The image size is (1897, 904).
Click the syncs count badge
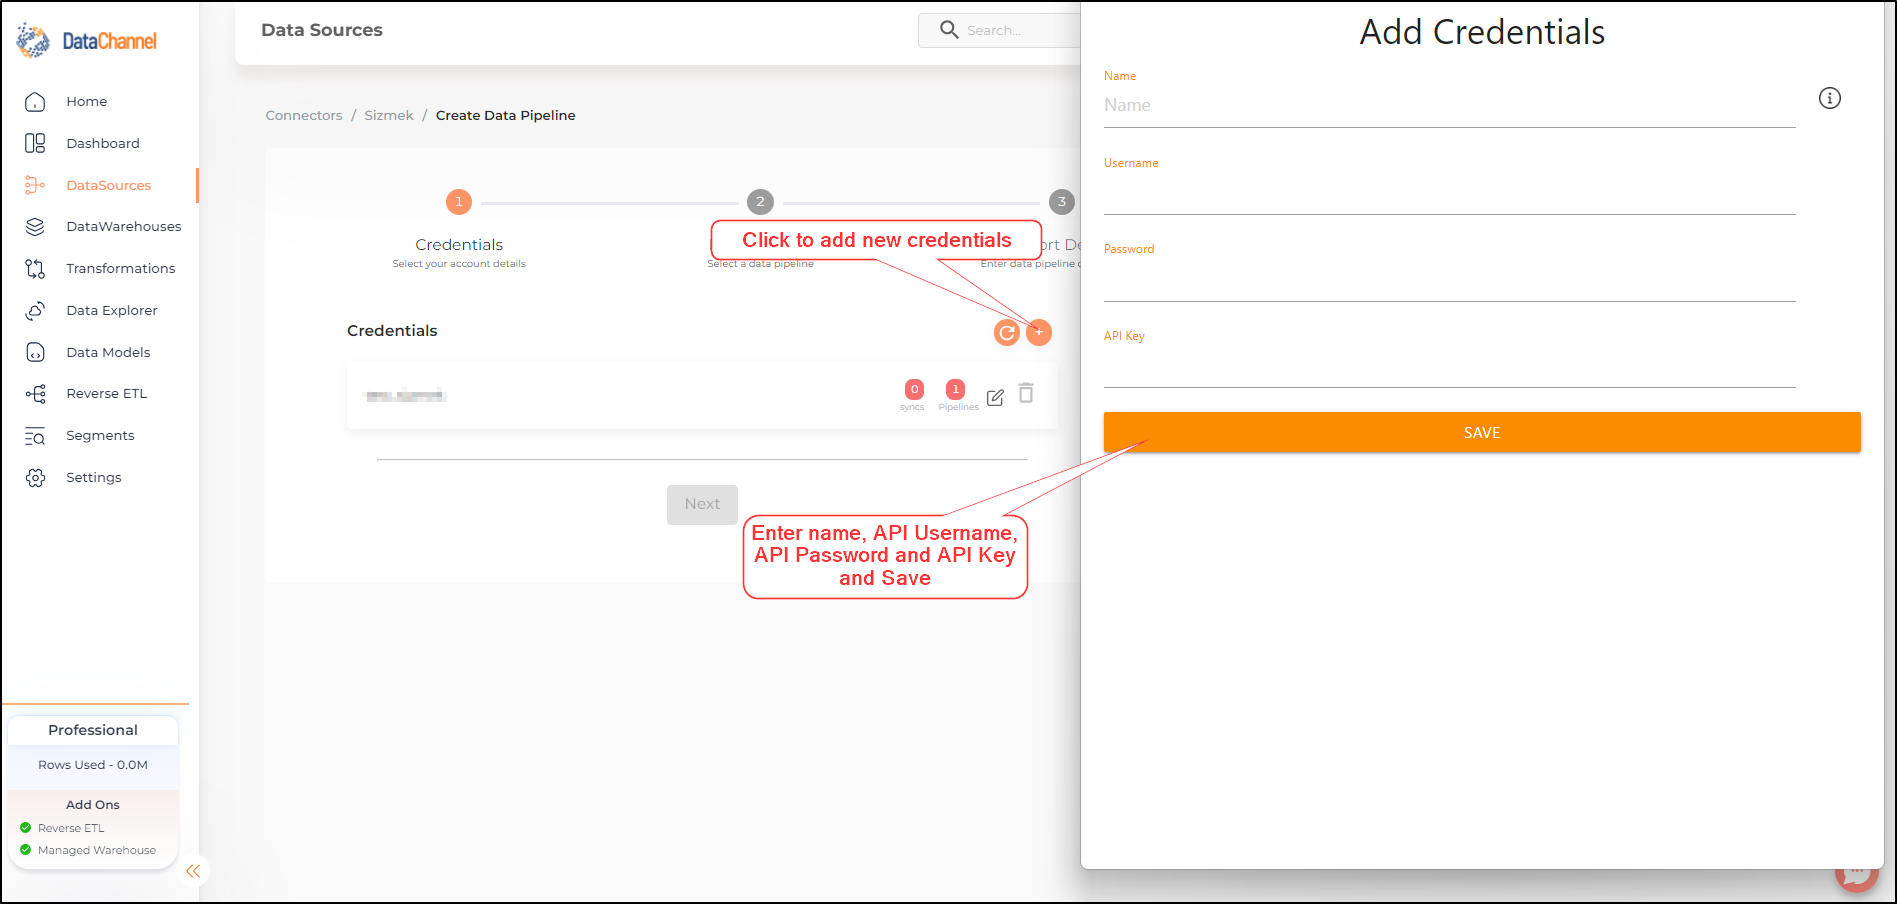click(914, 389)
